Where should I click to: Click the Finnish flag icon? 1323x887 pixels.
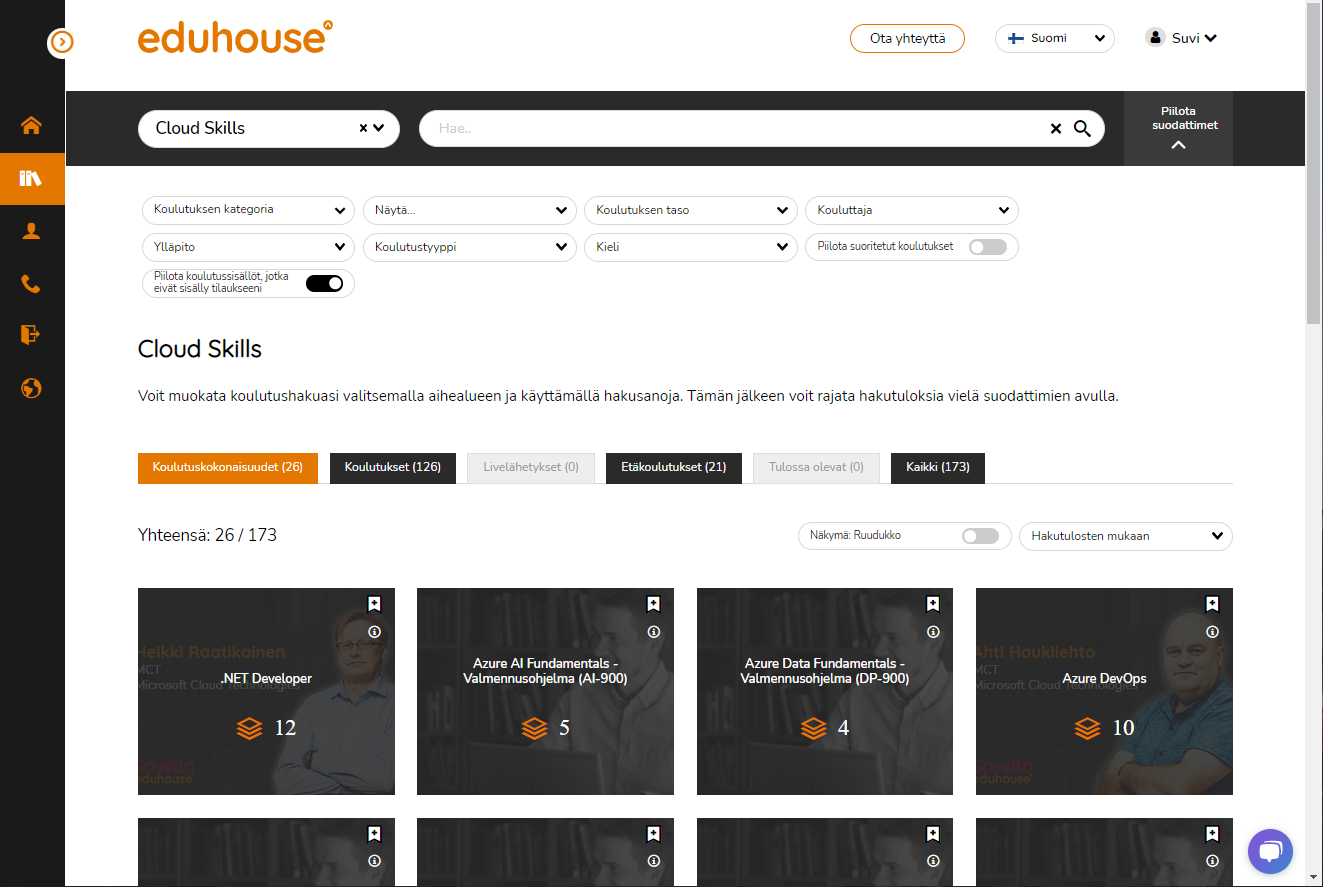pyautogui.click(x=1016, y=38)
